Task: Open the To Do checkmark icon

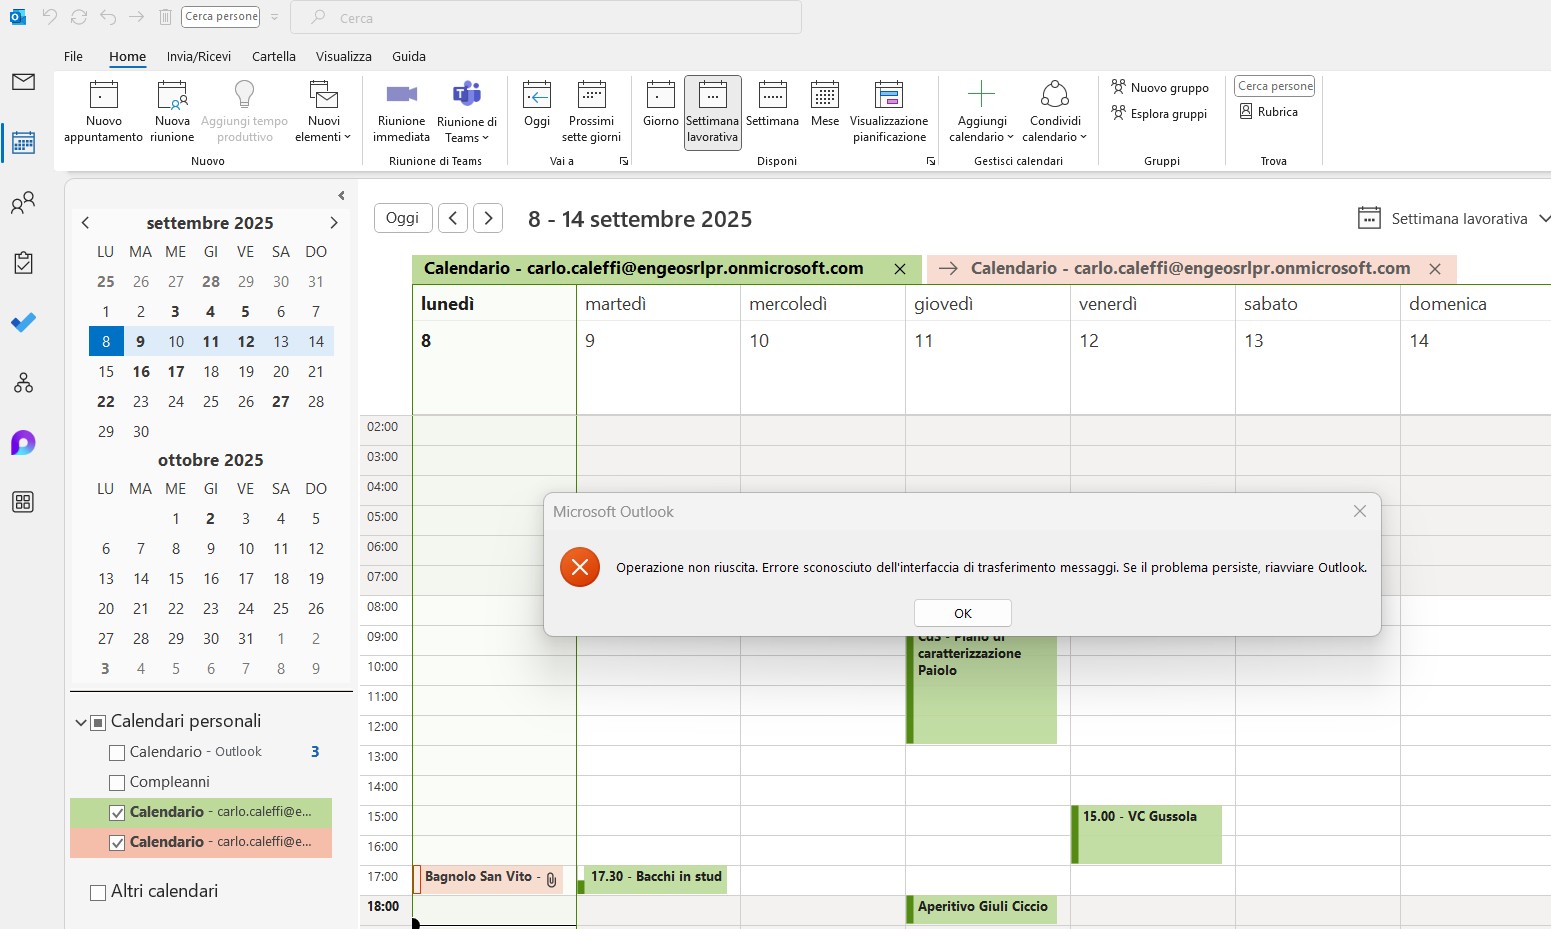Action: coord(23,322)
